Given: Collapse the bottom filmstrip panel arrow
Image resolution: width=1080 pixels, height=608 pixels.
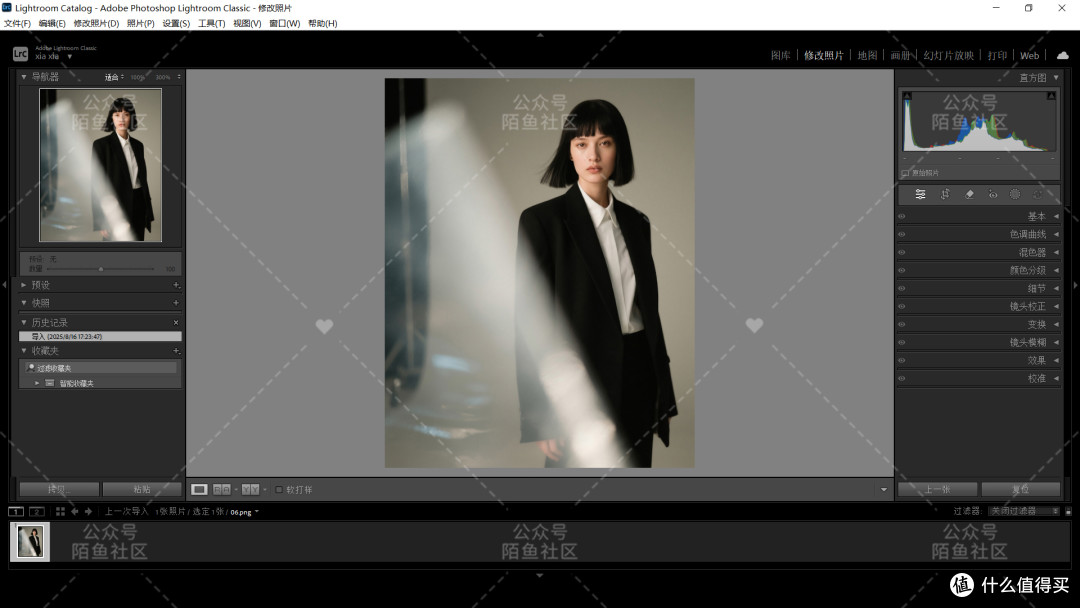Looking at the screenshot, I should (540, 575).
